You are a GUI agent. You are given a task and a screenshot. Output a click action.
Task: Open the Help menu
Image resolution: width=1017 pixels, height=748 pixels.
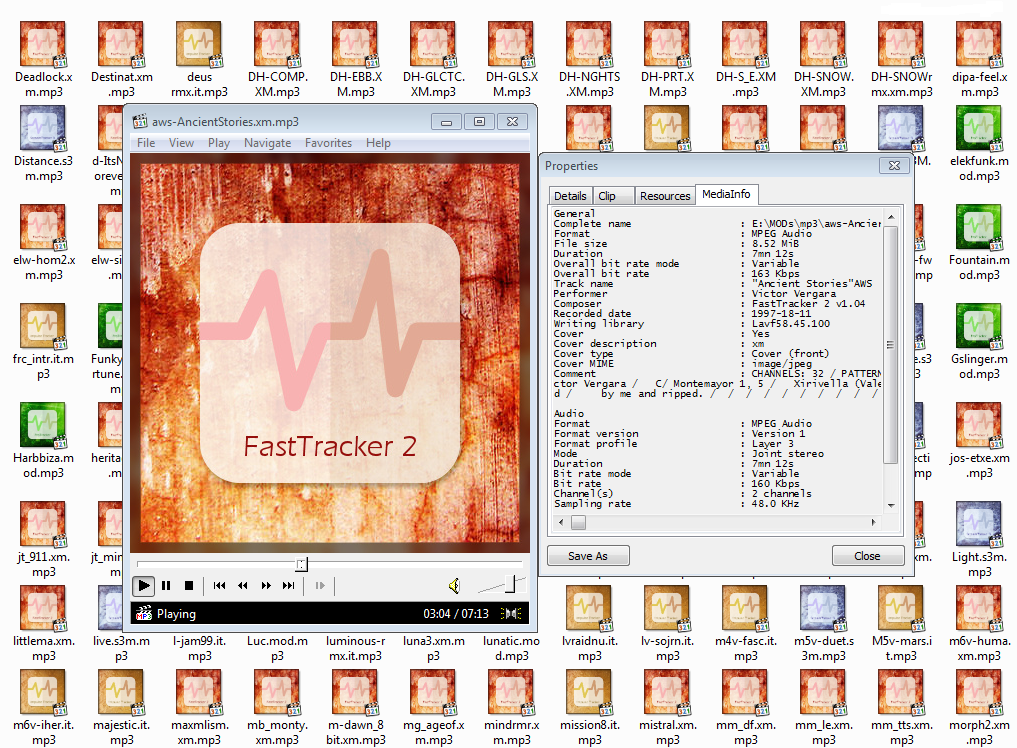[x=378, y=143]
